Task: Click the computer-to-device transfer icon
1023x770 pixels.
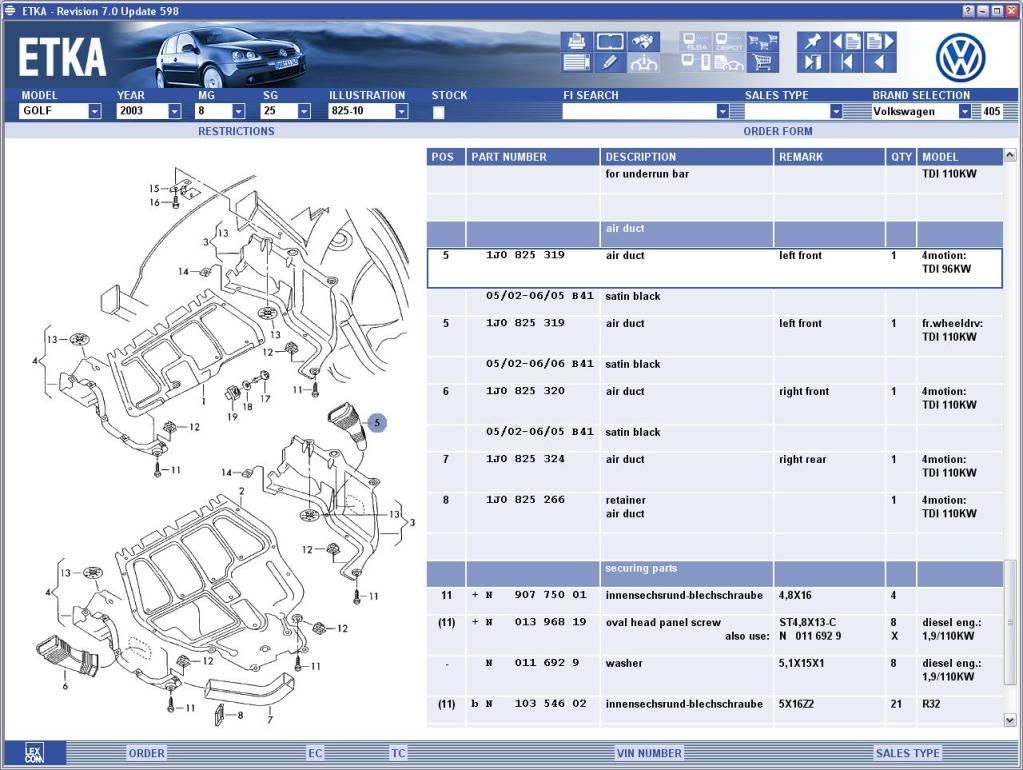Action: [x=696, y=63]
